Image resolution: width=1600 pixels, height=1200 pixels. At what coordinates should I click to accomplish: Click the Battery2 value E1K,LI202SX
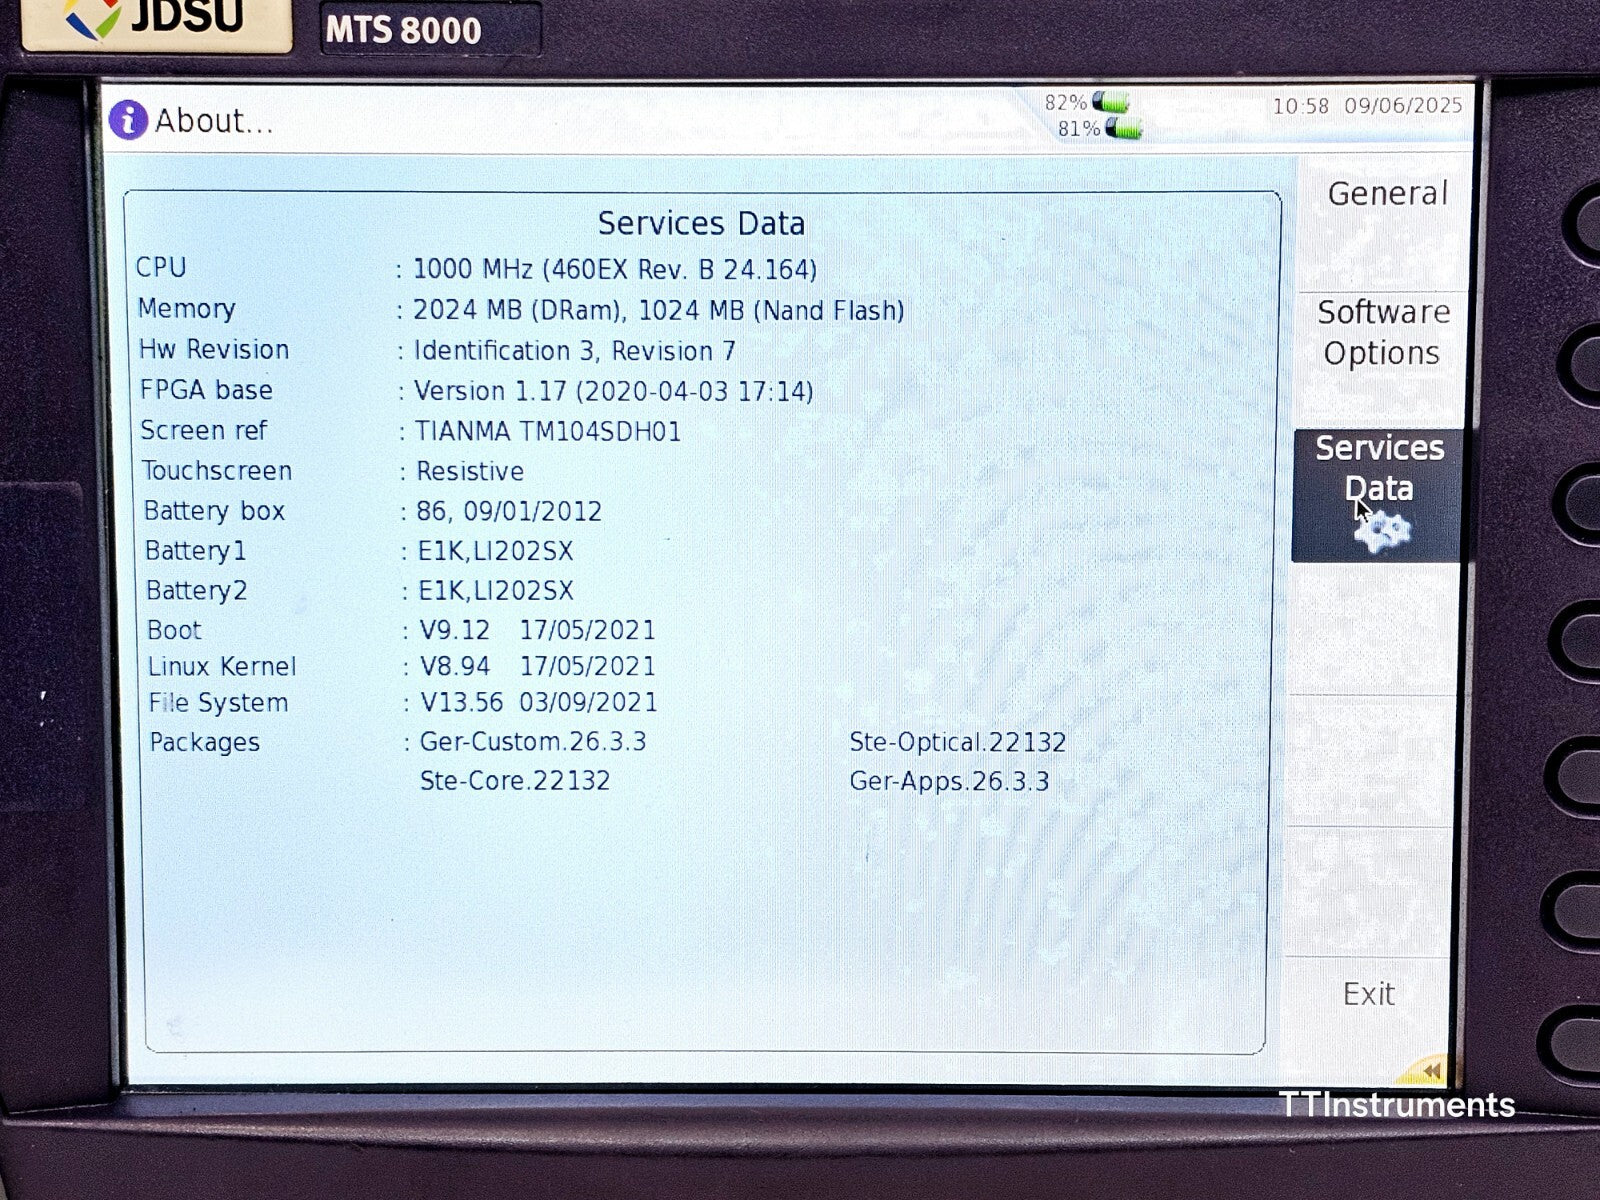[x=496, y=591]
